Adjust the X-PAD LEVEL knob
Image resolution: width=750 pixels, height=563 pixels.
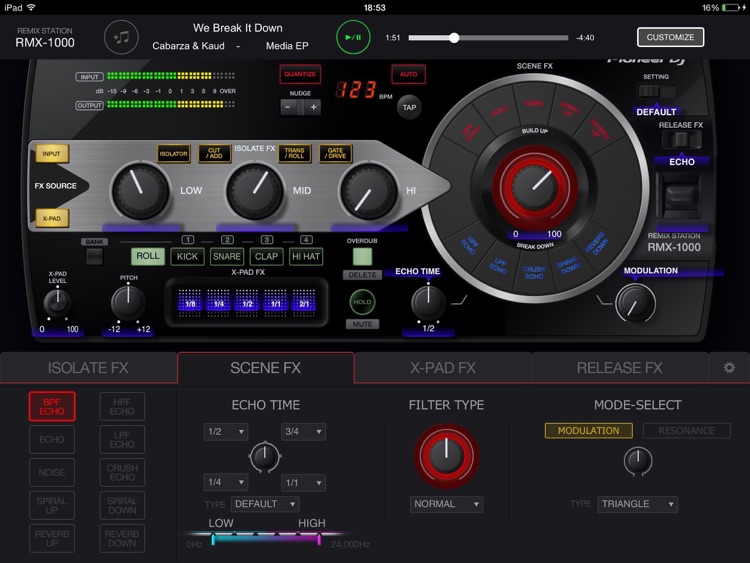point(57,302)
